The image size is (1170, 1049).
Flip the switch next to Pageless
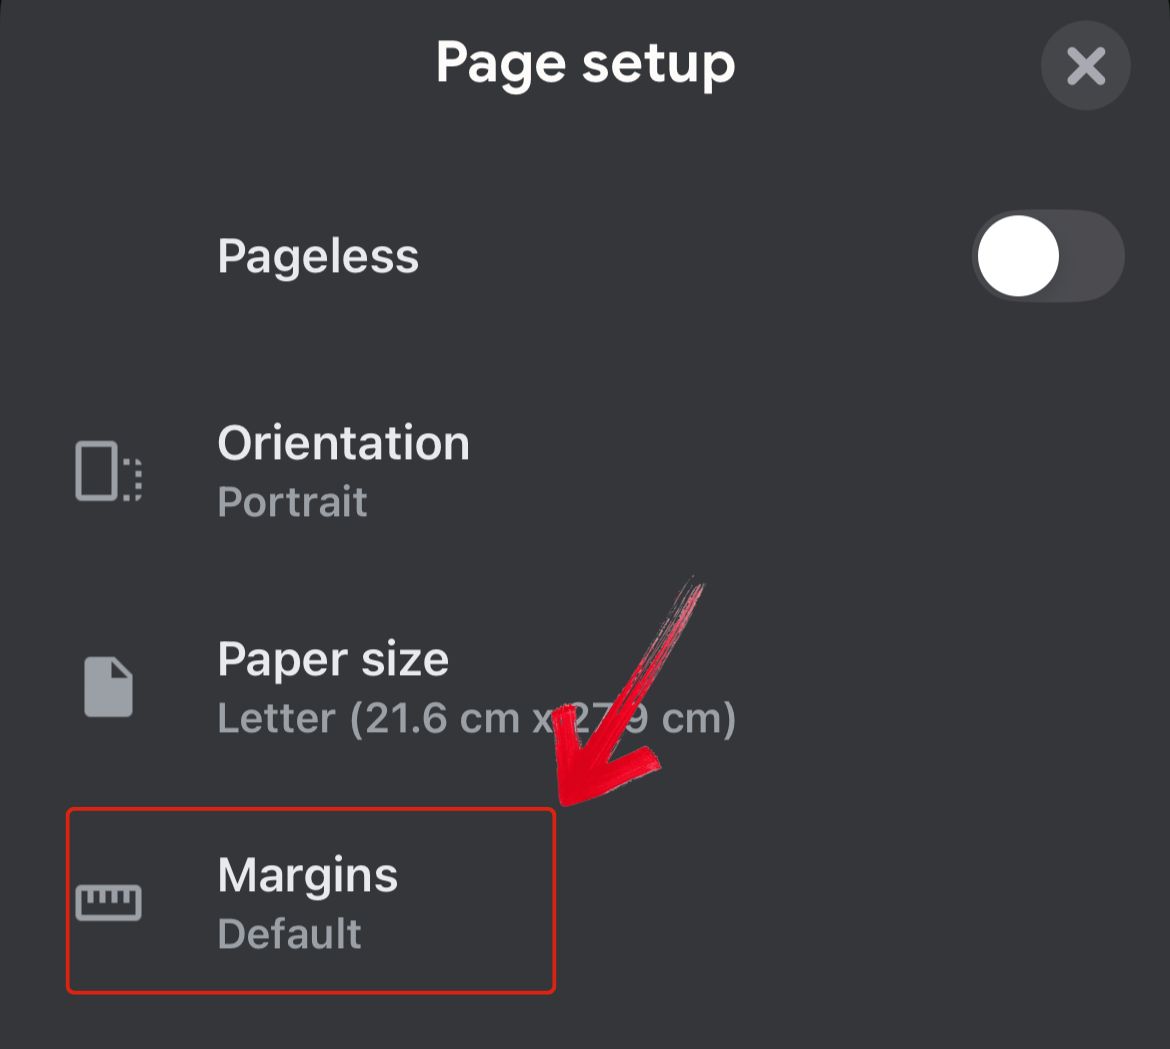point(1046,255)
